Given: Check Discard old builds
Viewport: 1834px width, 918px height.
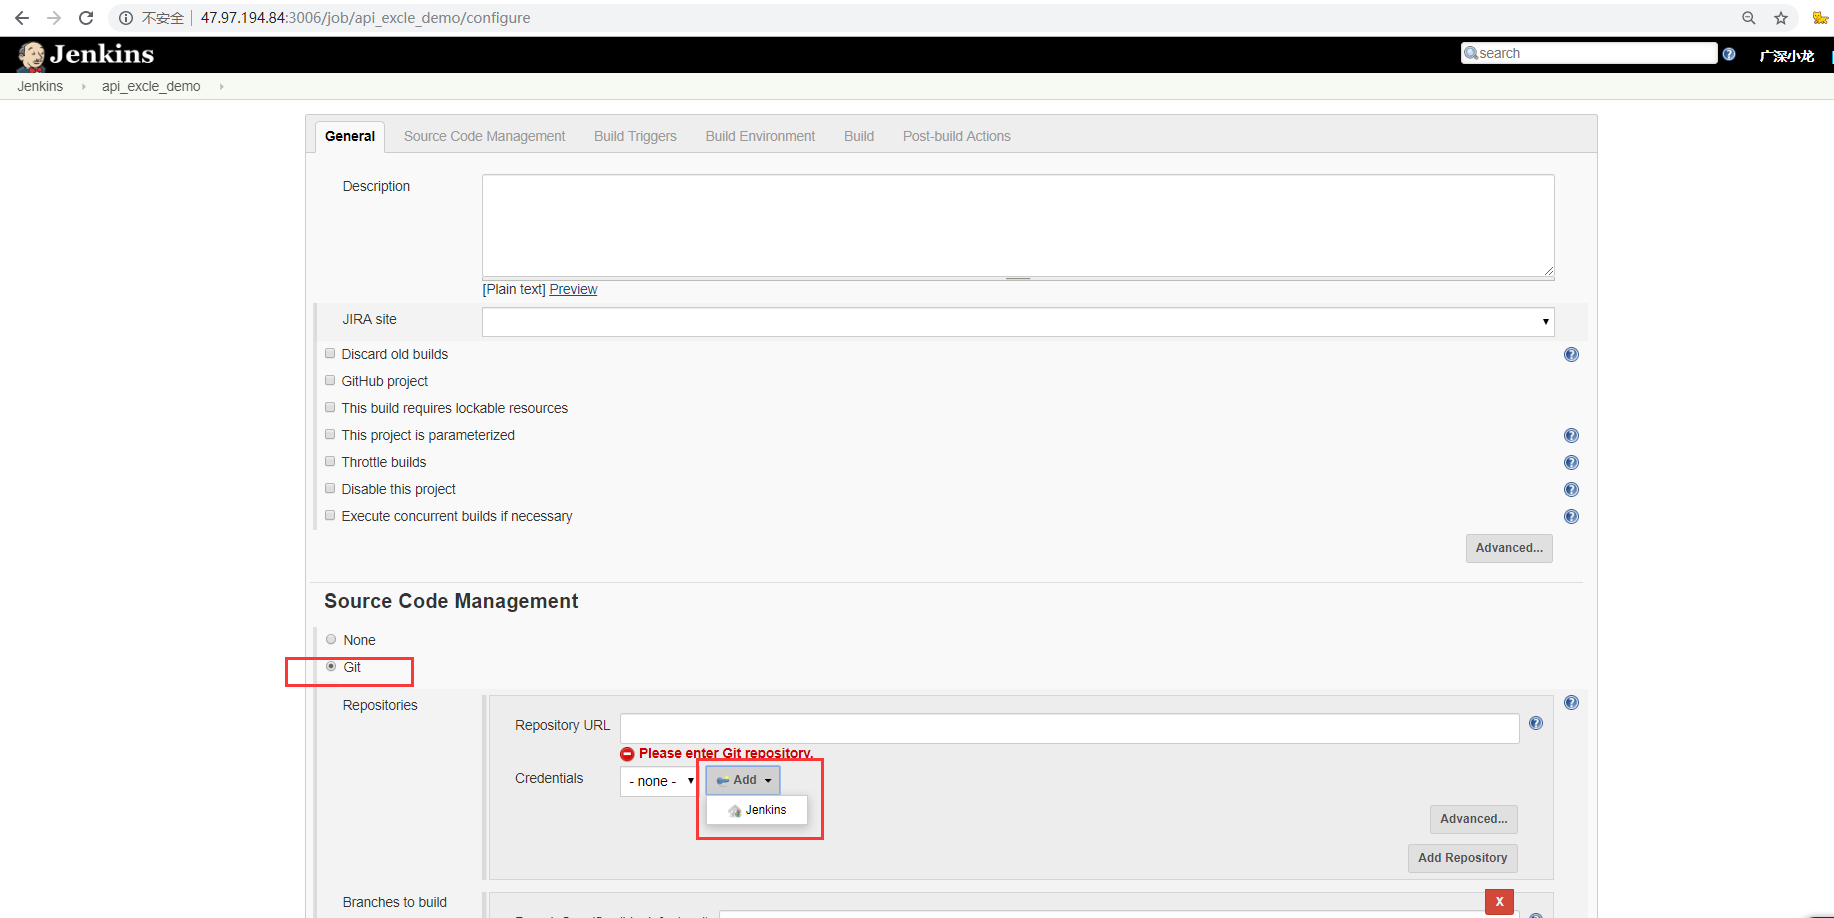Looking at the screenshot, I should 330,353.
